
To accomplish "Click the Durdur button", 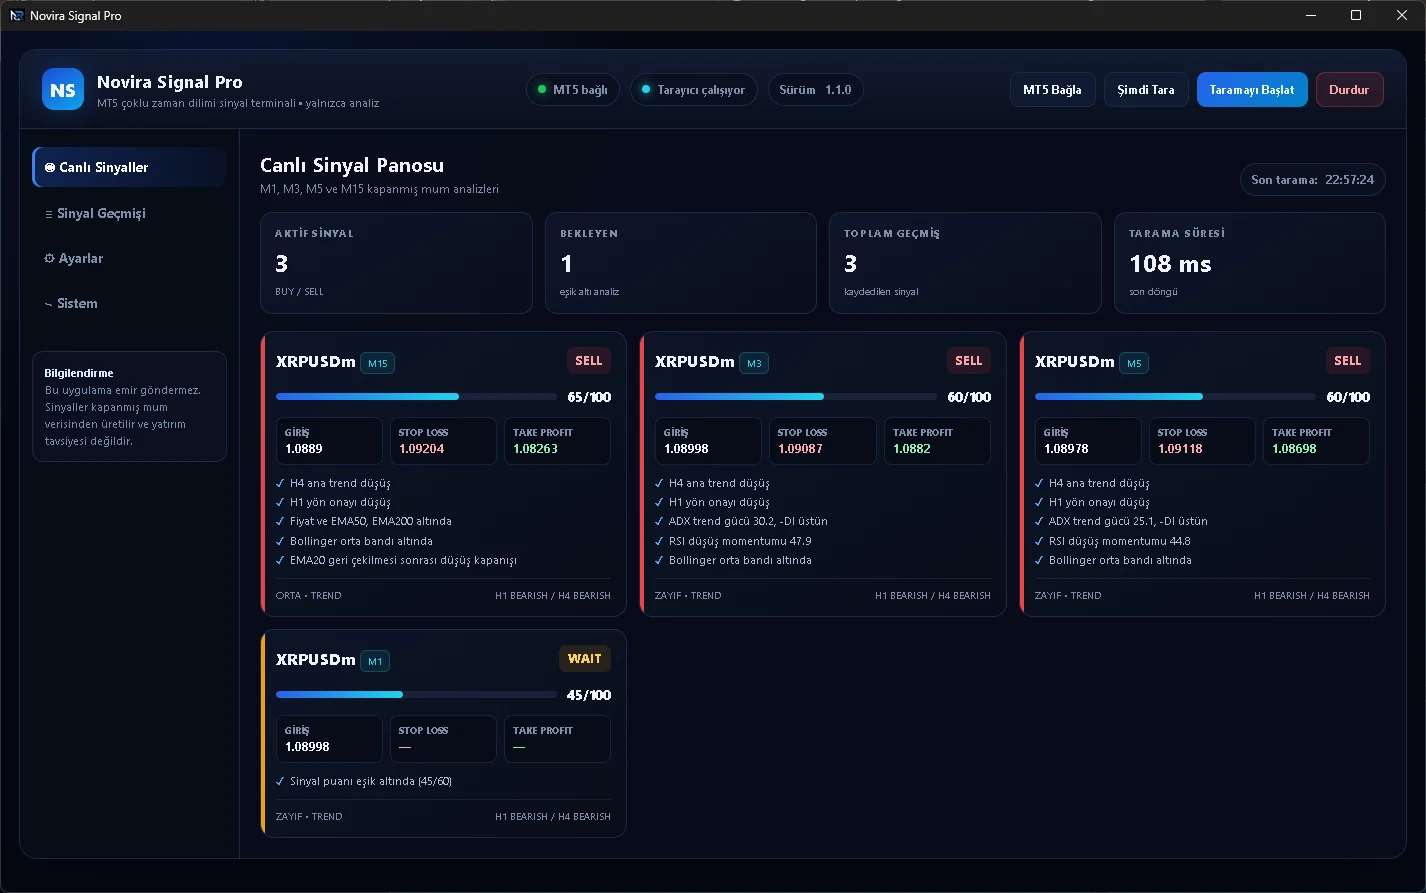I will tap(1349, 90).
